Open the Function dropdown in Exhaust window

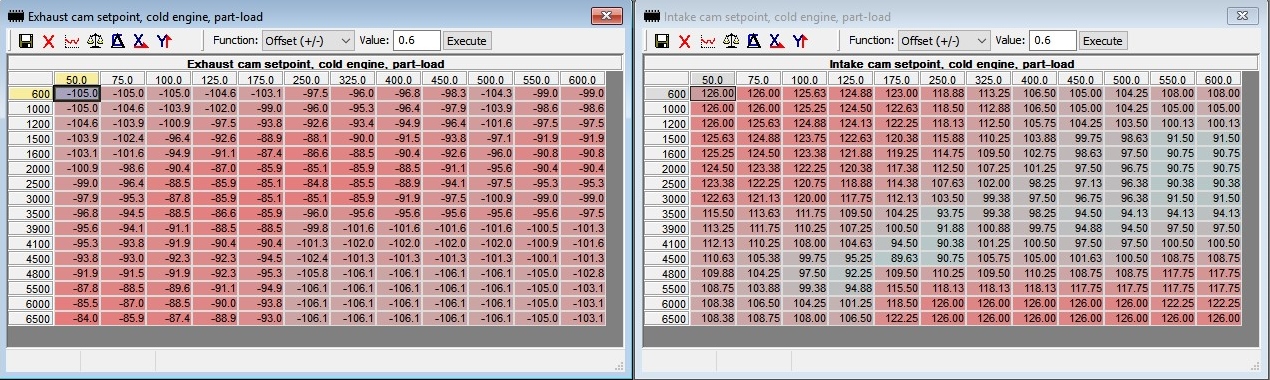[x=308, y=41]
